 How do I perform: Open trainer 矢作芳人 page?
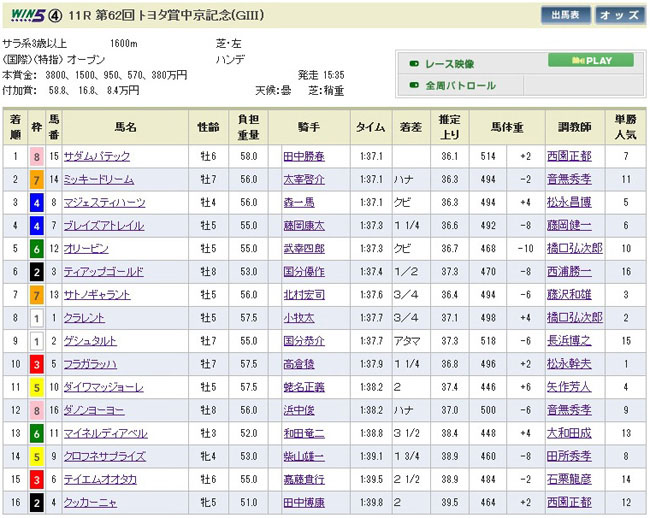click(568, 386)
